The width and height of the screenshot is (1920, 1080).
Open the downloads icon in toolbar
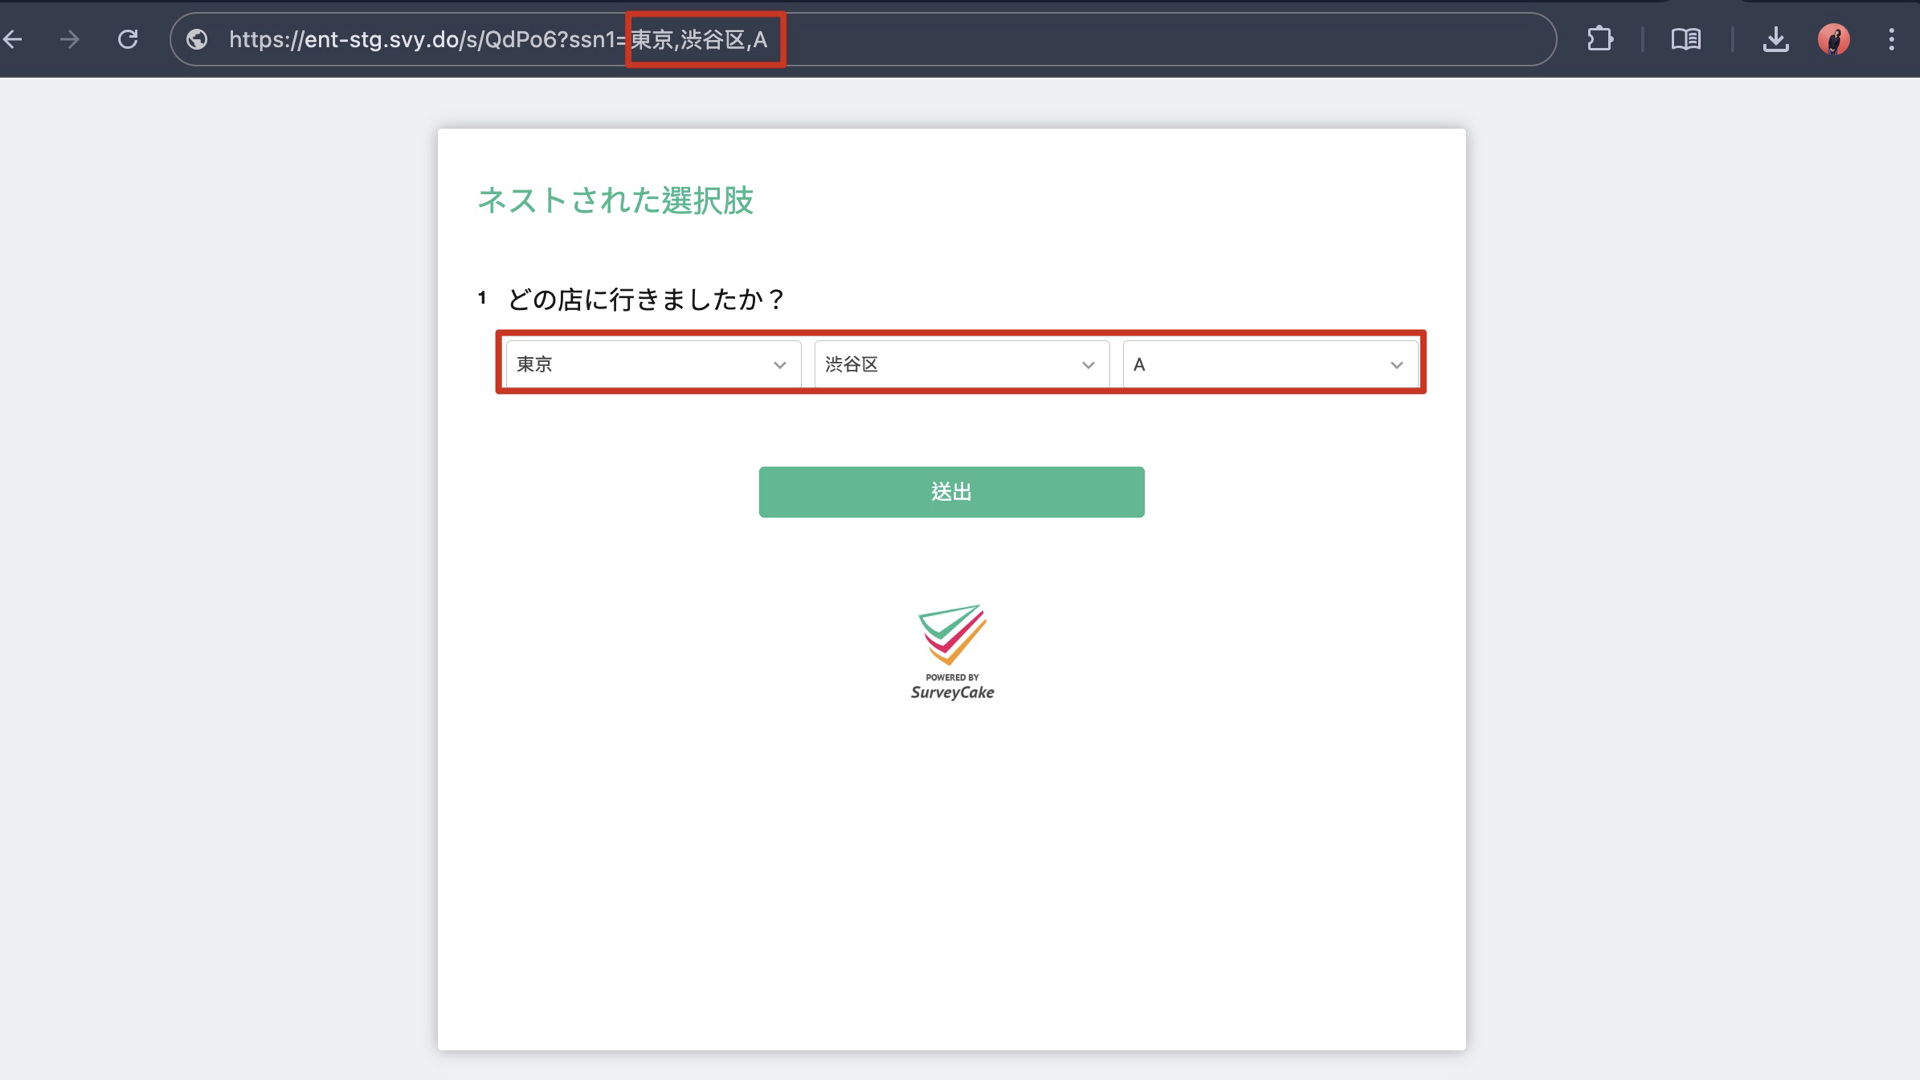[1776, 40]
